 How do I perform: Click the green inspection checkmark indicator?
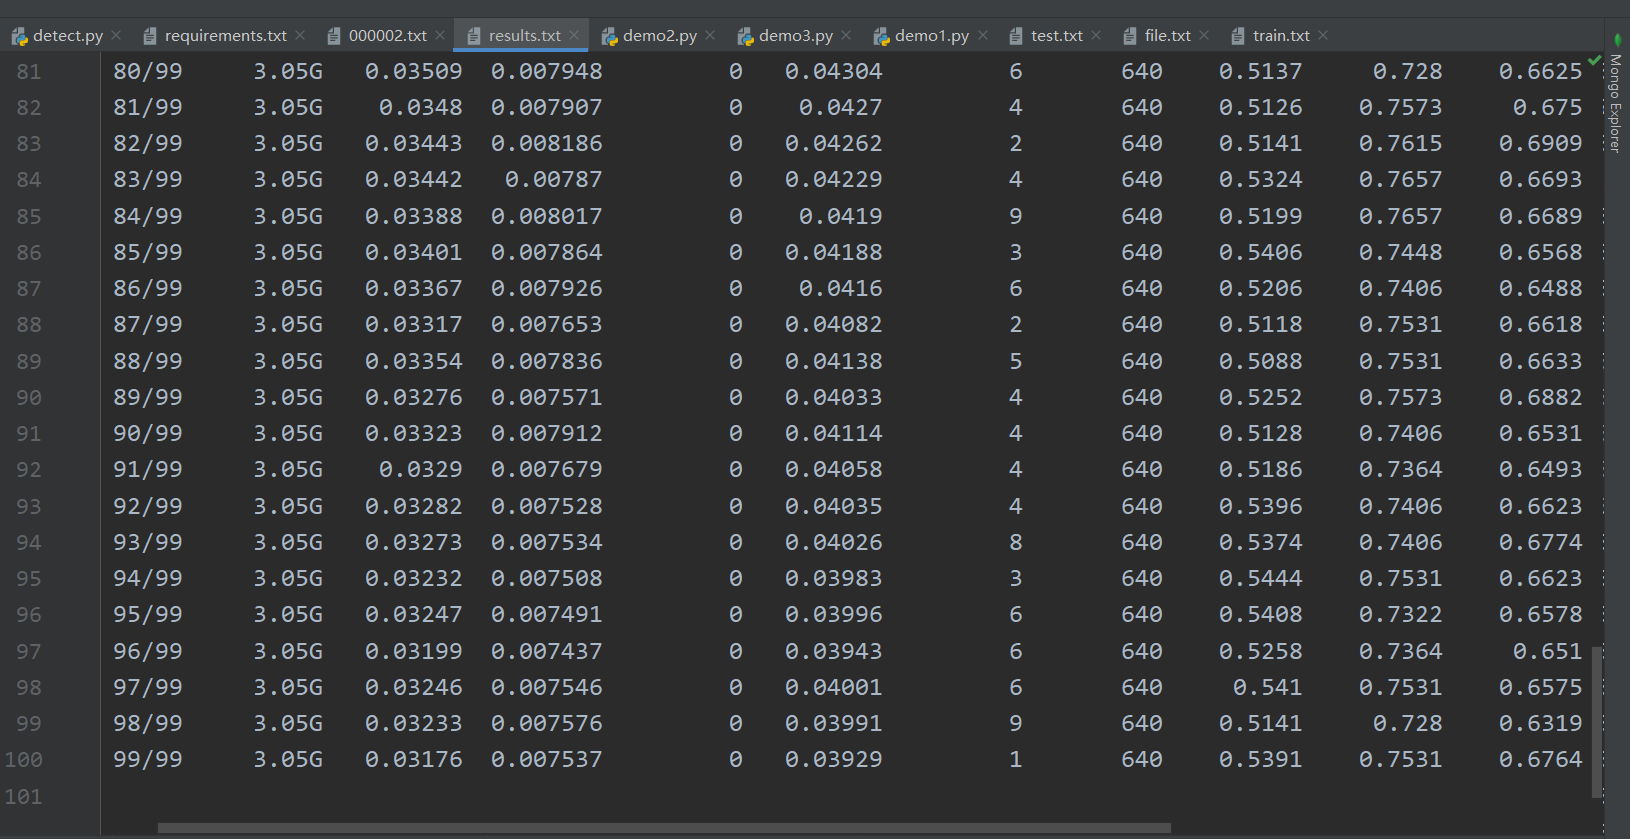[1594, 61]
